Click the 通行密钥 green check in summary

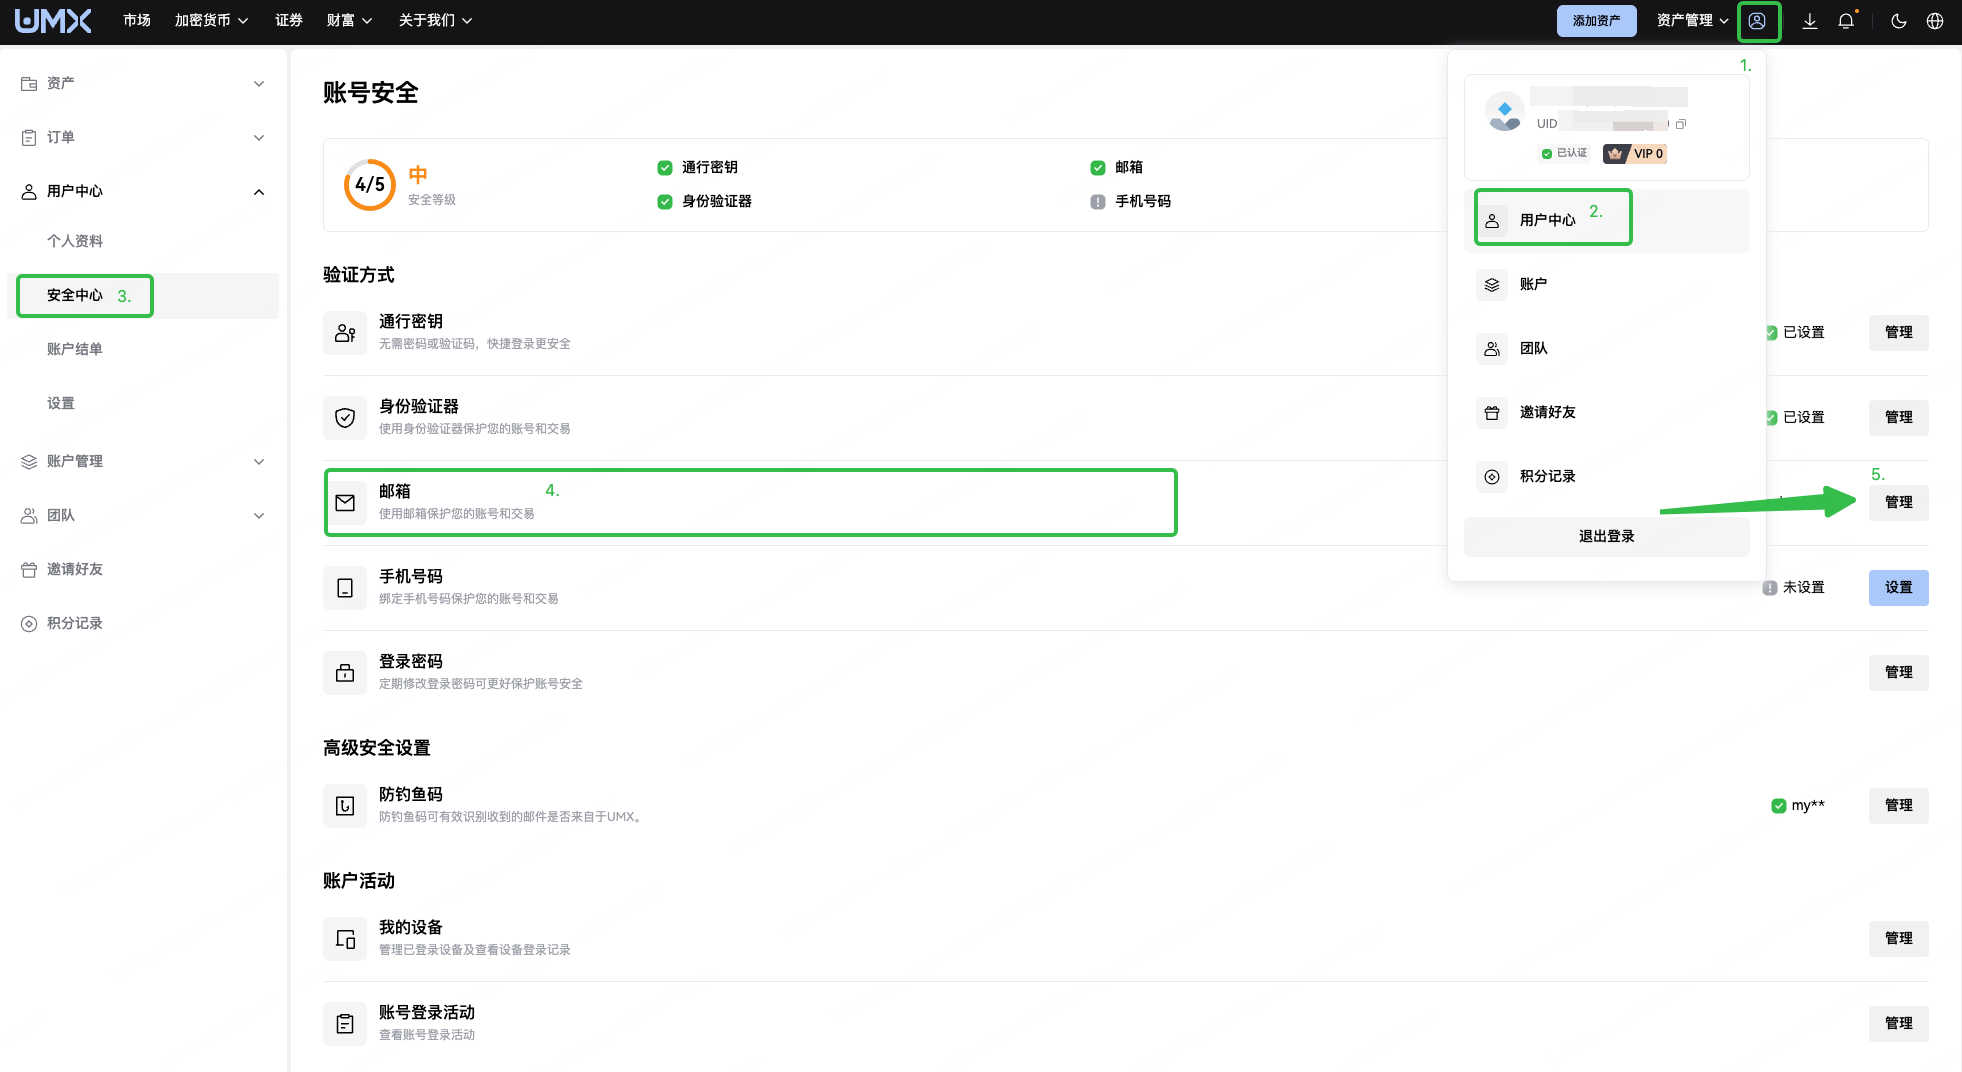coord(664,168)
